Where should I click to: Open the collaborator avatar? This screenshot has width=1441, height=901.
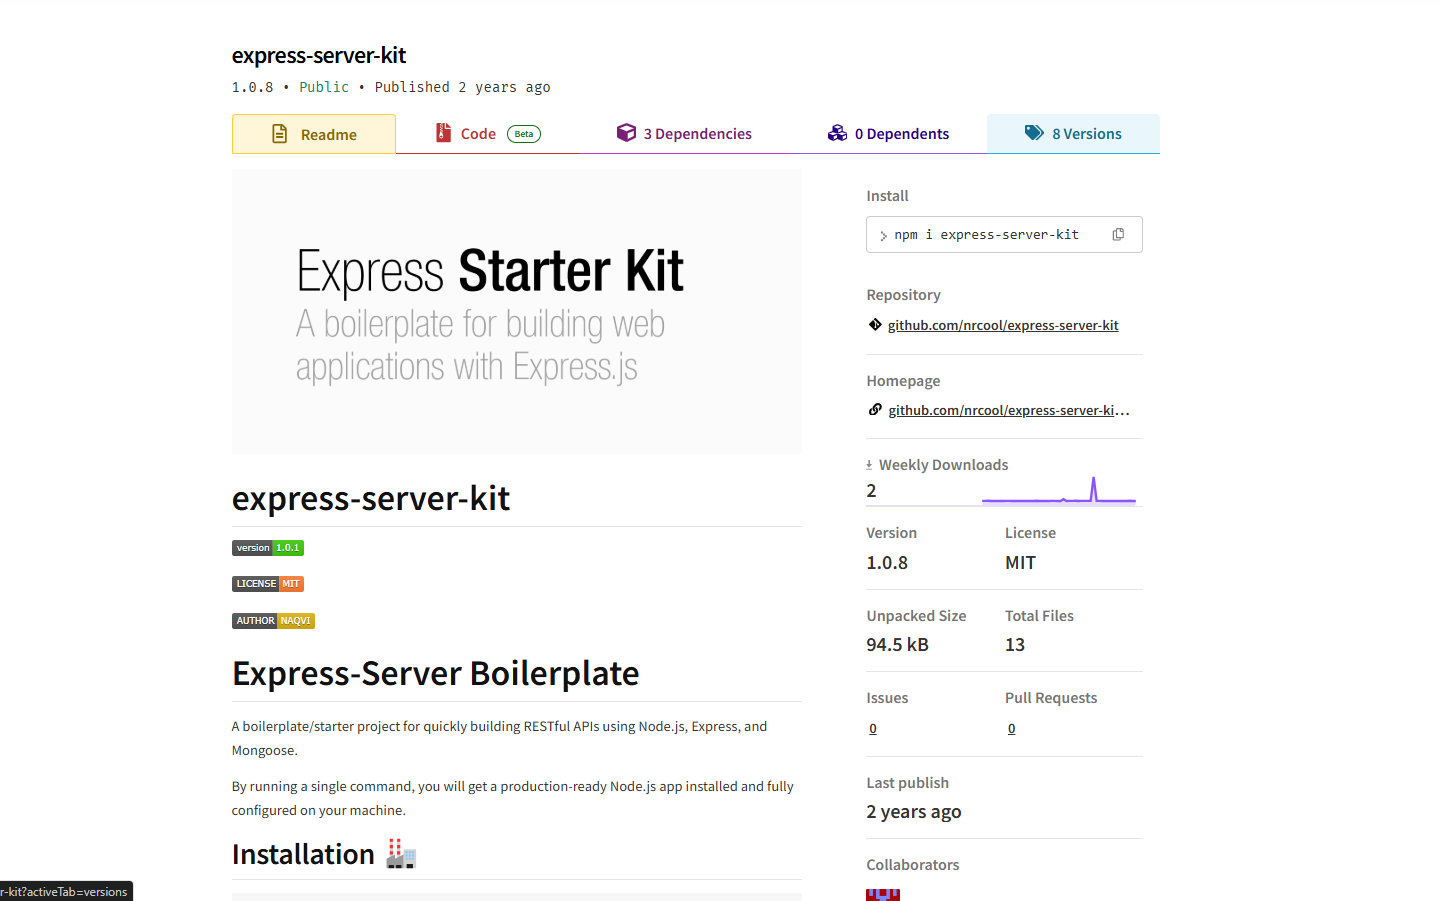(x=883, y=894)
